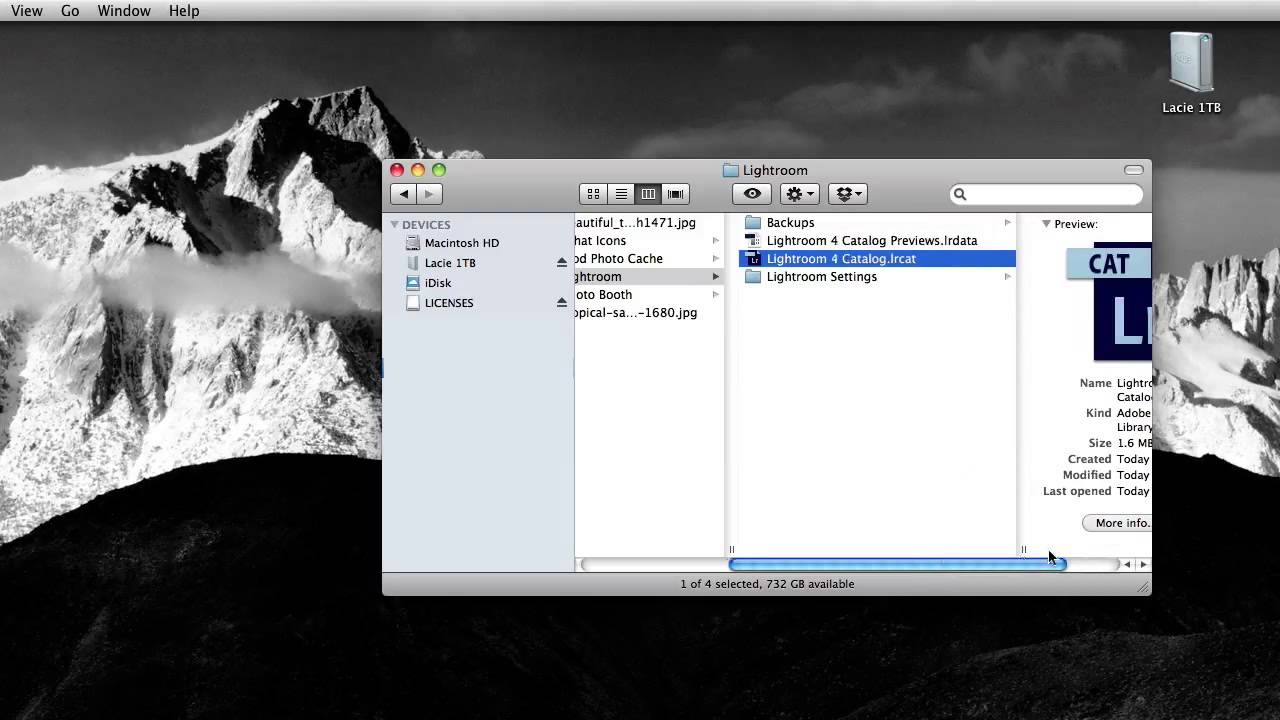The image size is (1280, 720).
Task: Open the Dropbox toolbar menu
Action: point(847,194)
